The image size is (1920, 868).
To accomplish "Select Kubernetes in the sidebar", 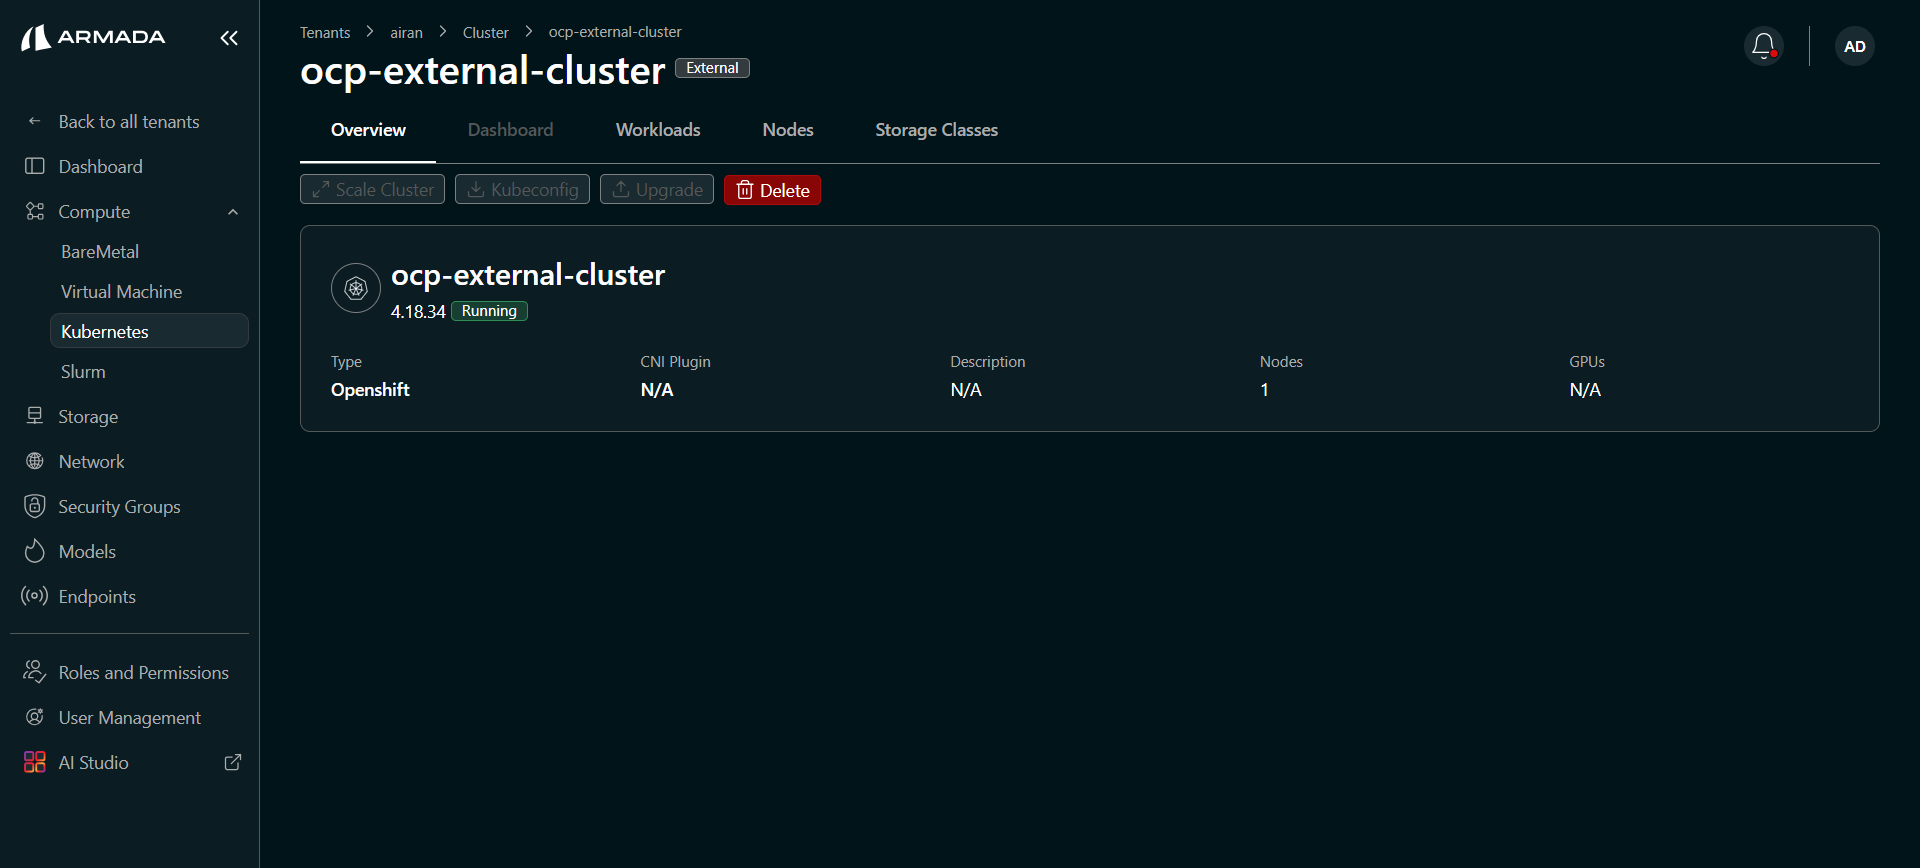I will point(149,331).
